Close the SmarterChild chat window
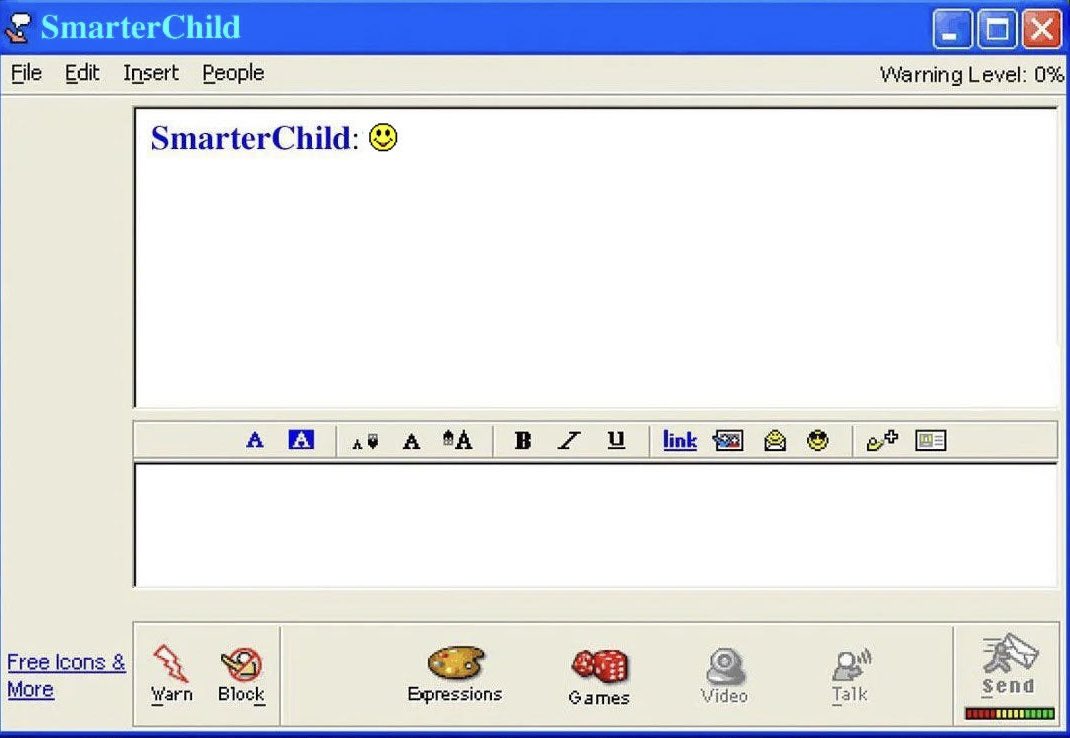 coord(1041,29)
